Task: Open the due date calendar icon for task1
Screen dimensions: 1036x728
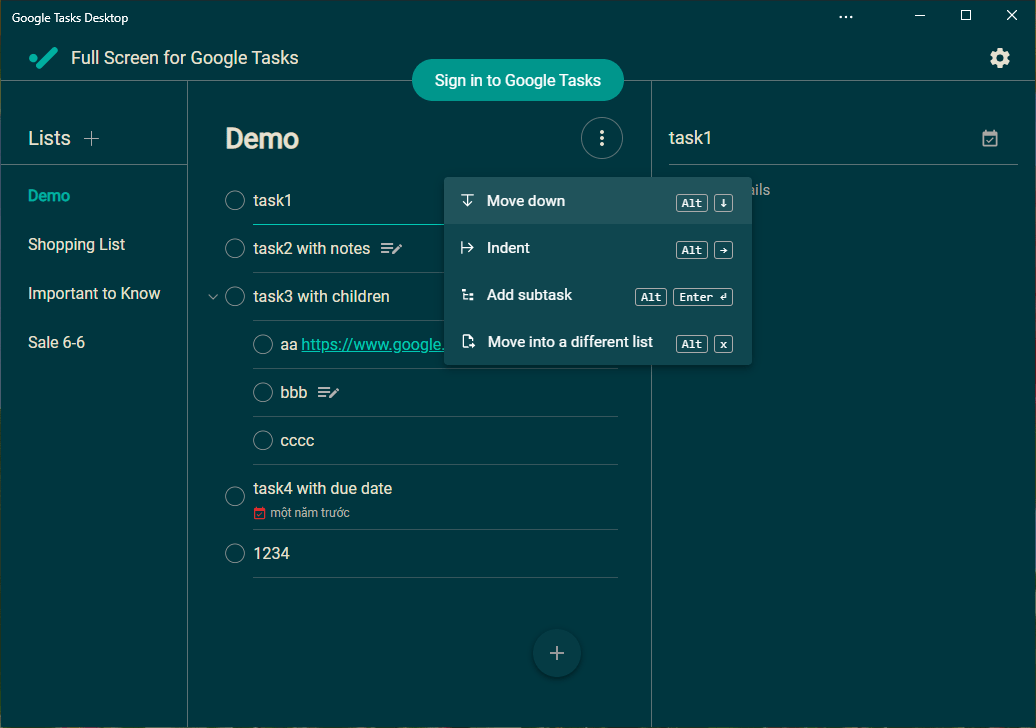Action: point(990,138)
